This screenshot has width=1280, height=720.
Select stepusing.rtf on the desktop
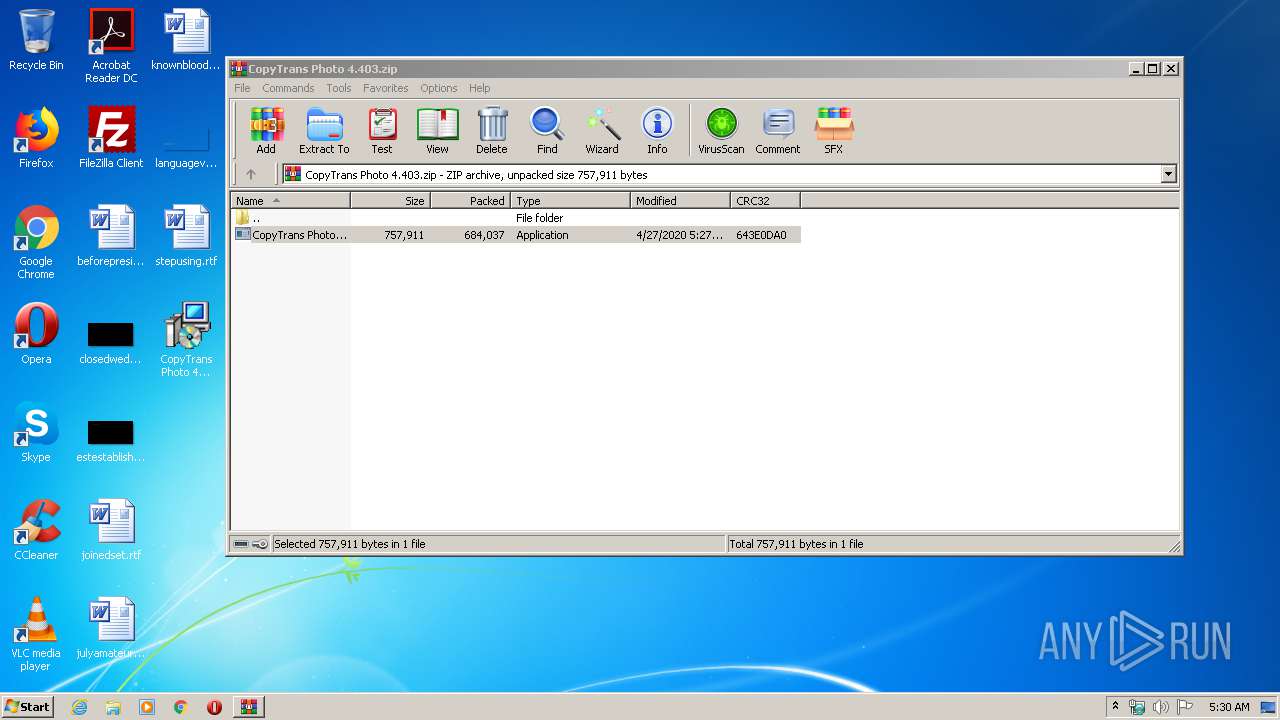point(186,236)
